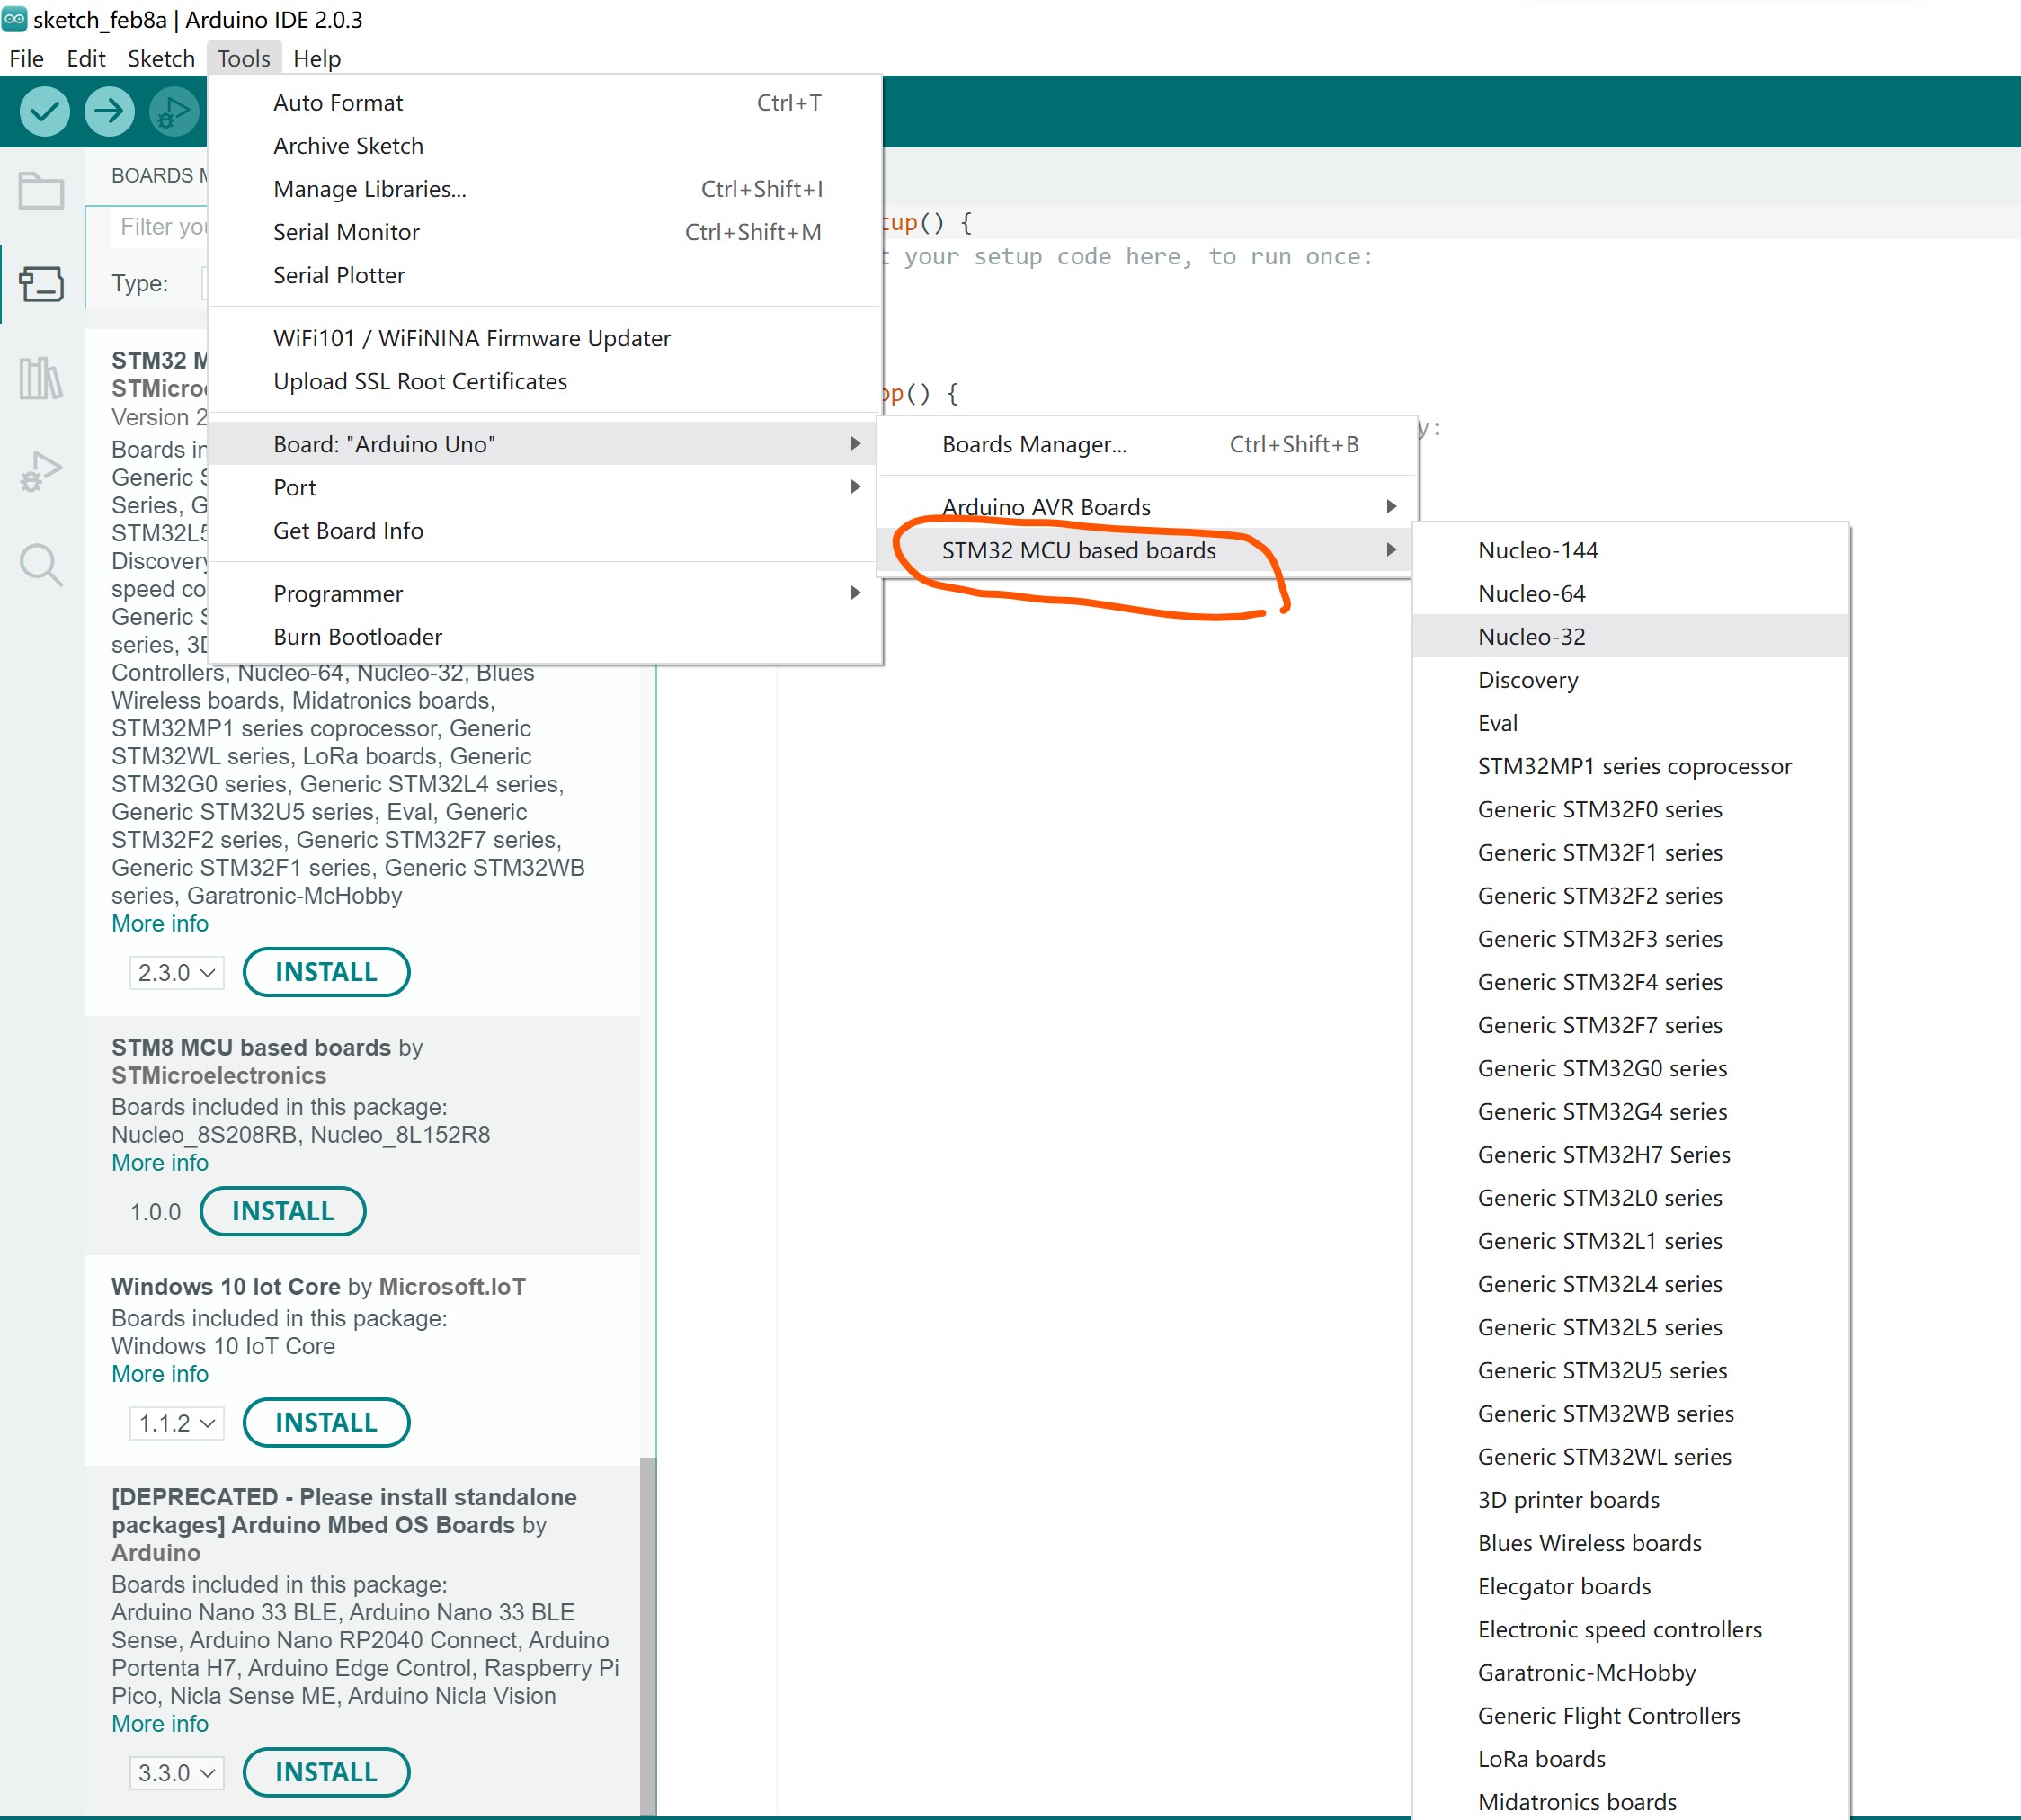The width and height of the screenshot is (2021, 1820).
Task: Open the Boards Manager sidebar icon
Action: [x=41, y=284]
